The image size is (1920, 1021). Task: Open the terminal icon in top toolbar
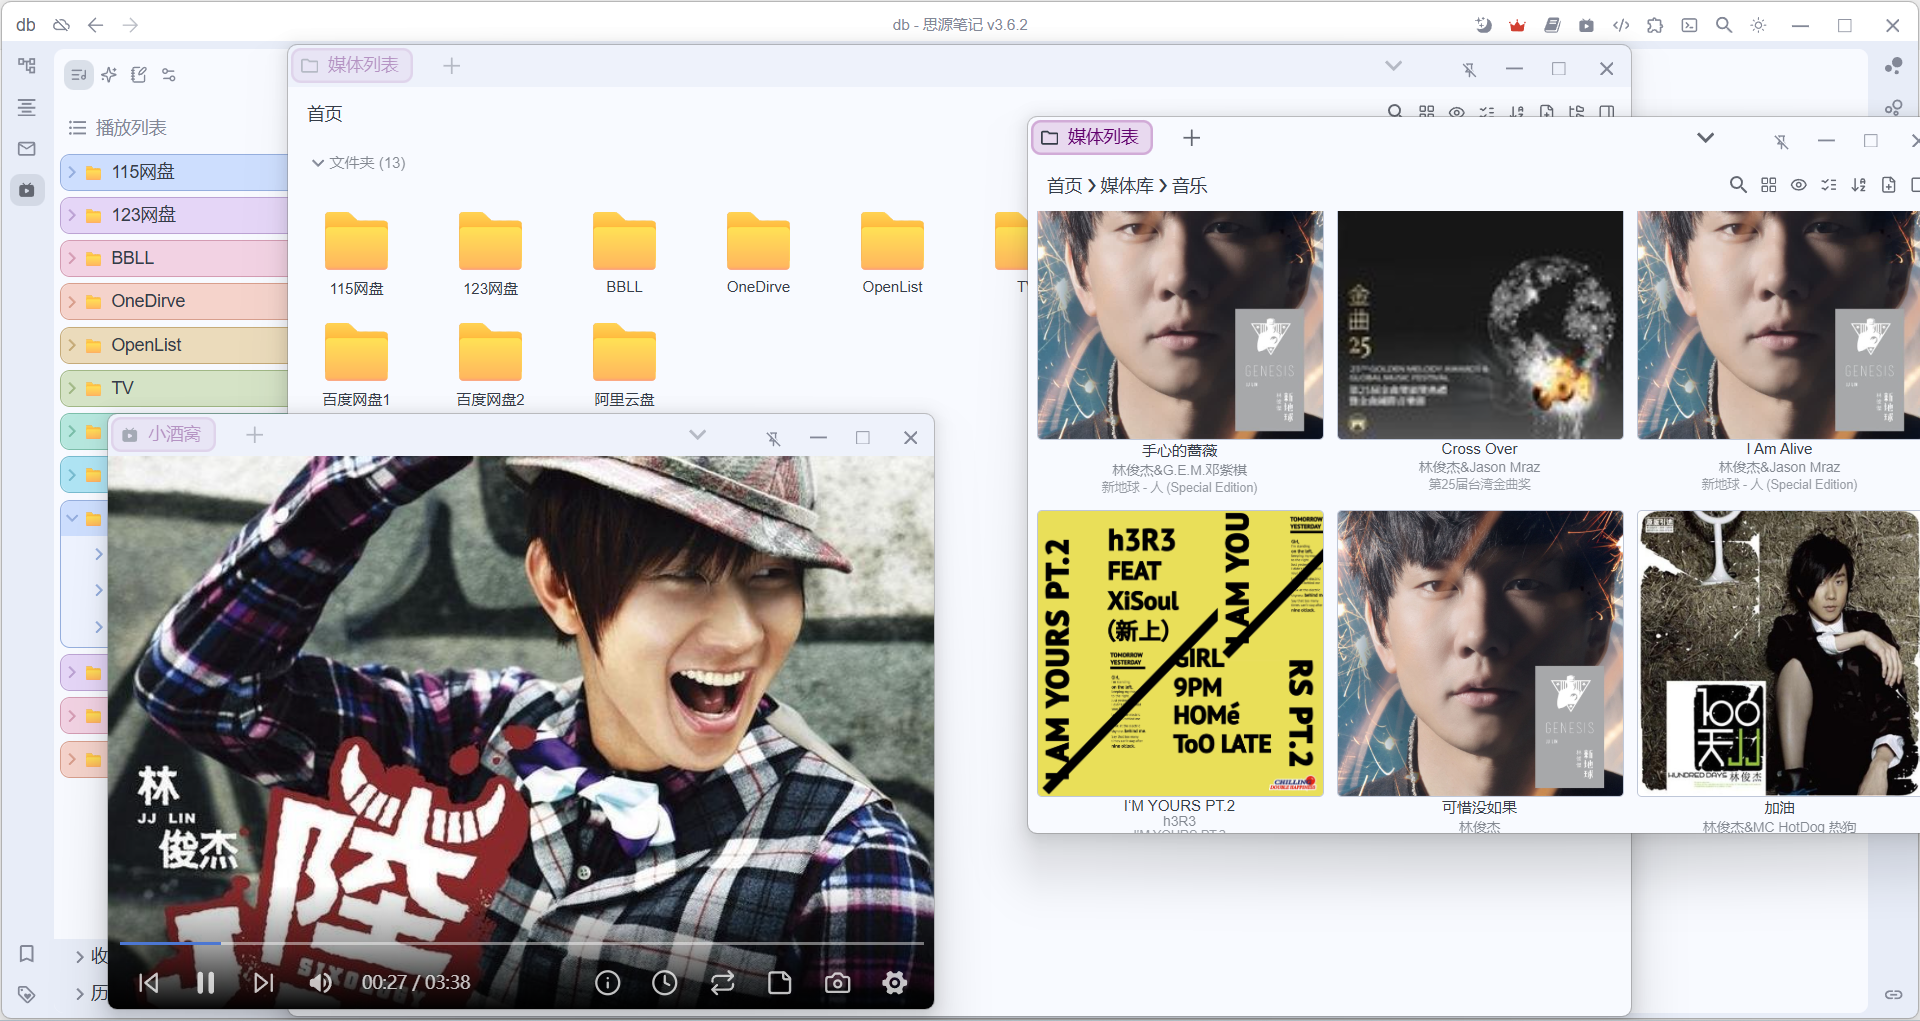[1689, 25]
